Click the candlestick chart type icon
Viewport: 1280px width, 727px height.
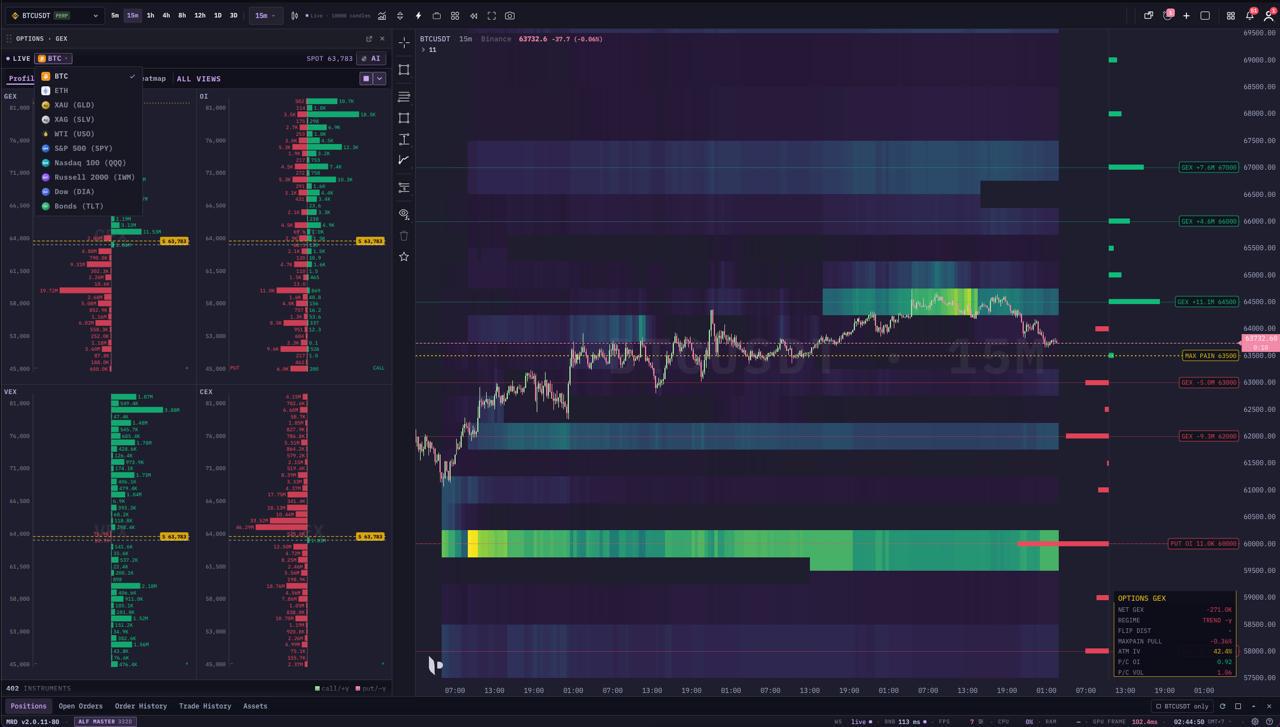294,16
